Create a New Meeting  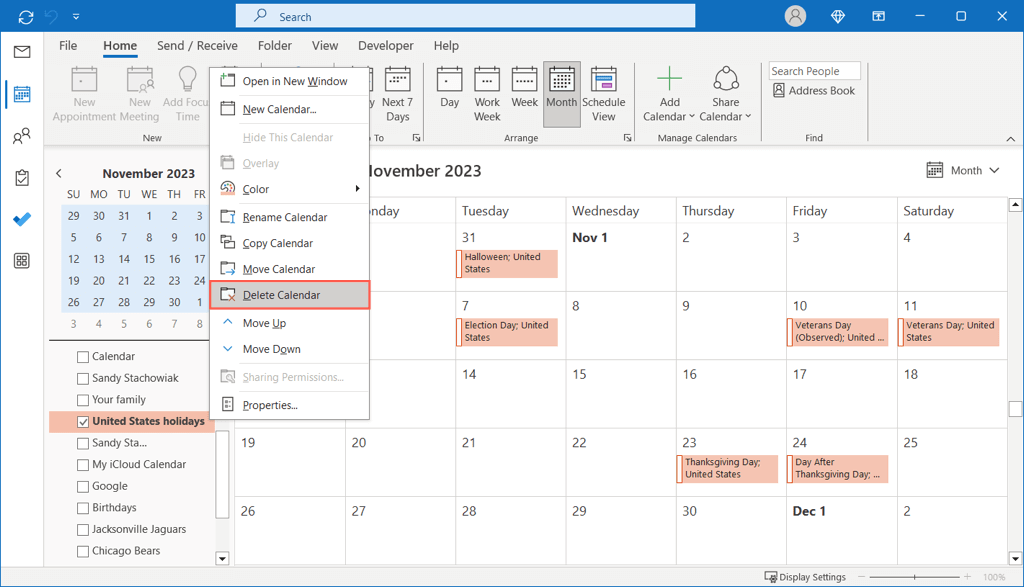pos(140,94)
